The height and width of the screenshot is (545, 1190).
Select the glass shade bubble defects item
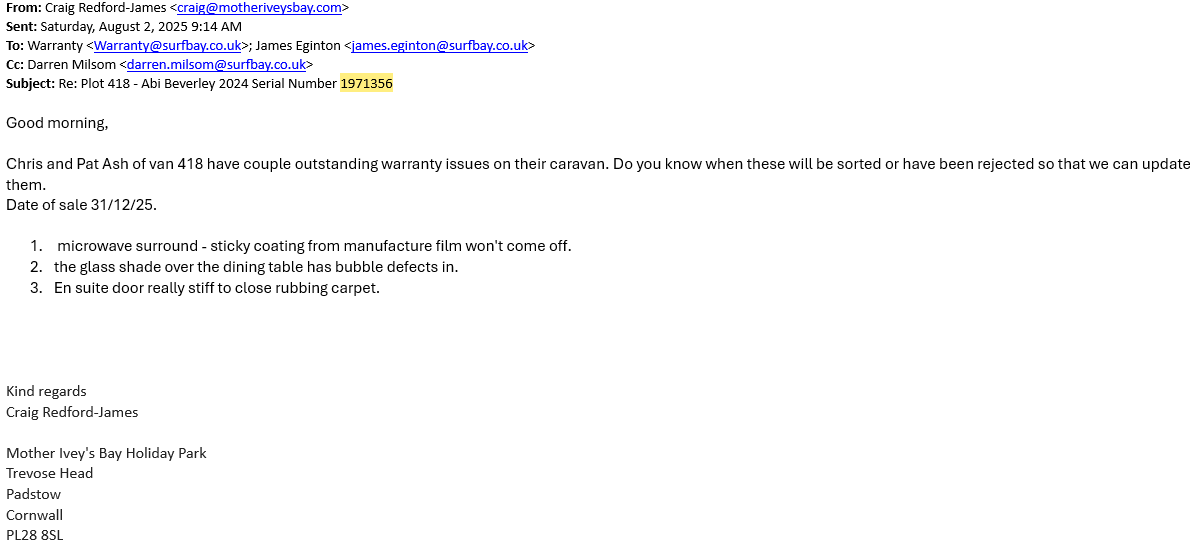pyautogui.click(x=256, y=267)
